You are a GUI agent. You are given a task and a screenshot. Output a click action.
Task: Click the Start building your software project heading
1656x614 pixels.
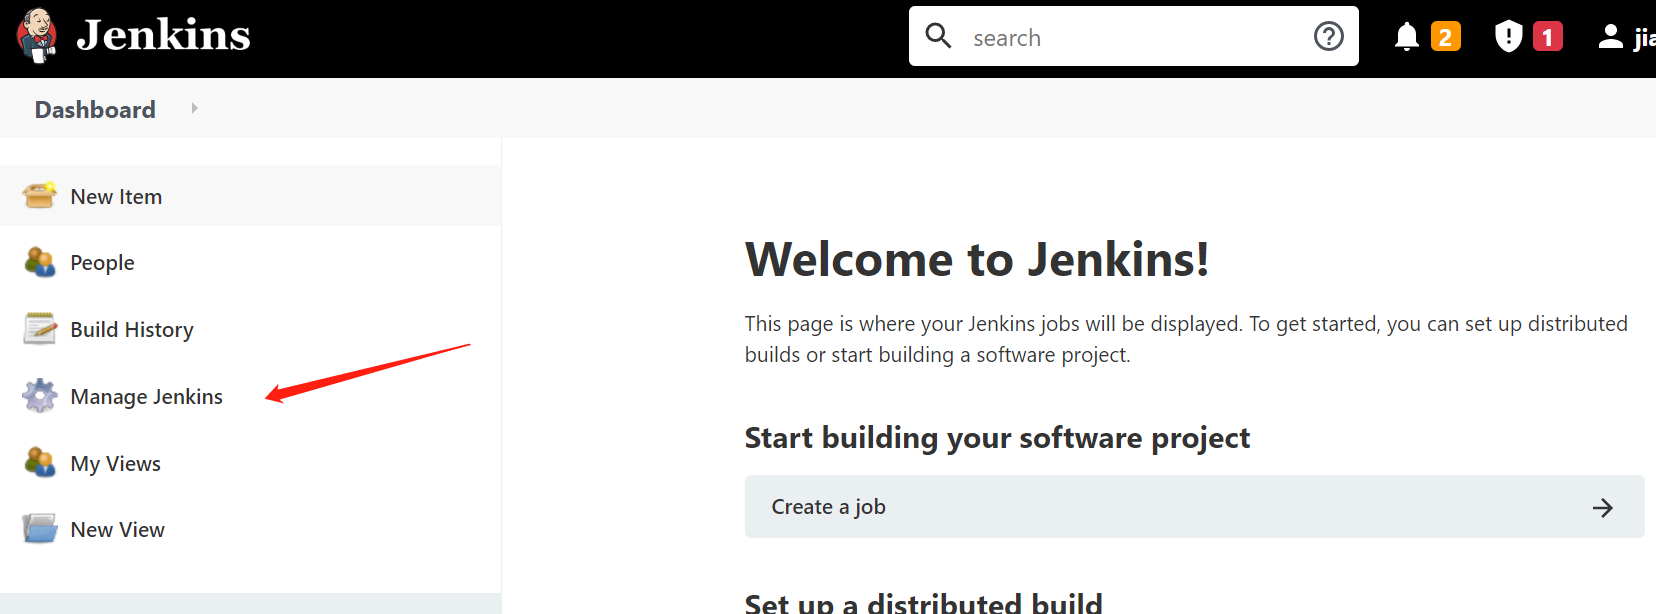[997, 438]
